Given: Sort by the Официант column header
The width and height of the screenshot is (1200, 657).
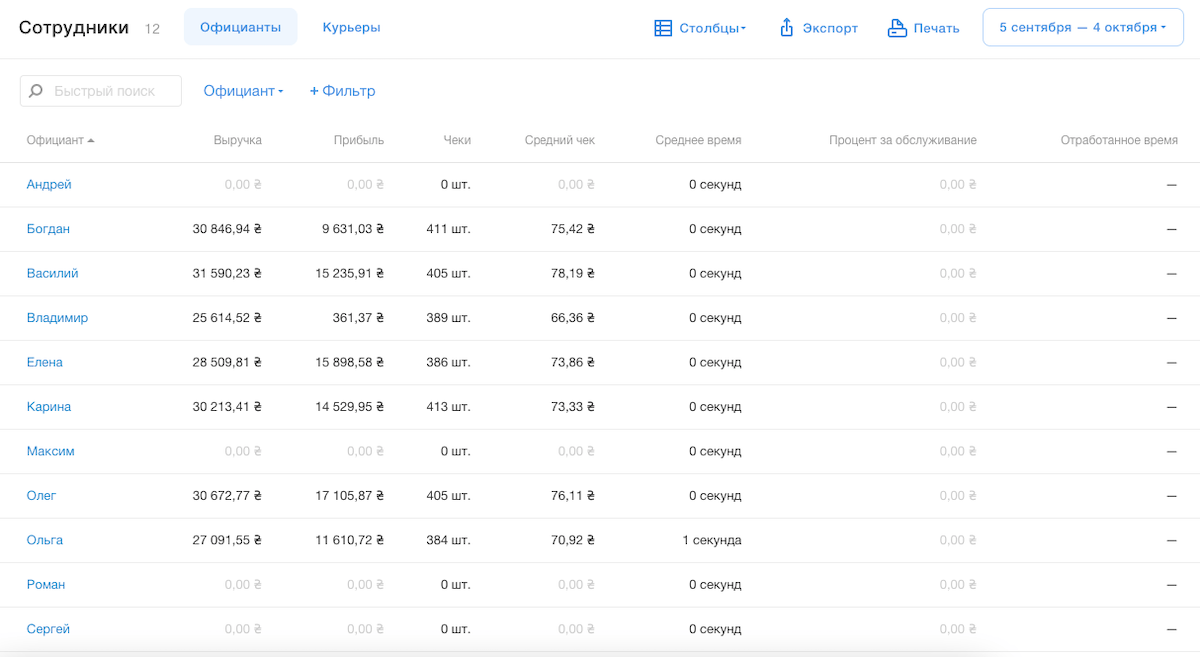Looking at the screenshot, I should (x=56, y=141).
